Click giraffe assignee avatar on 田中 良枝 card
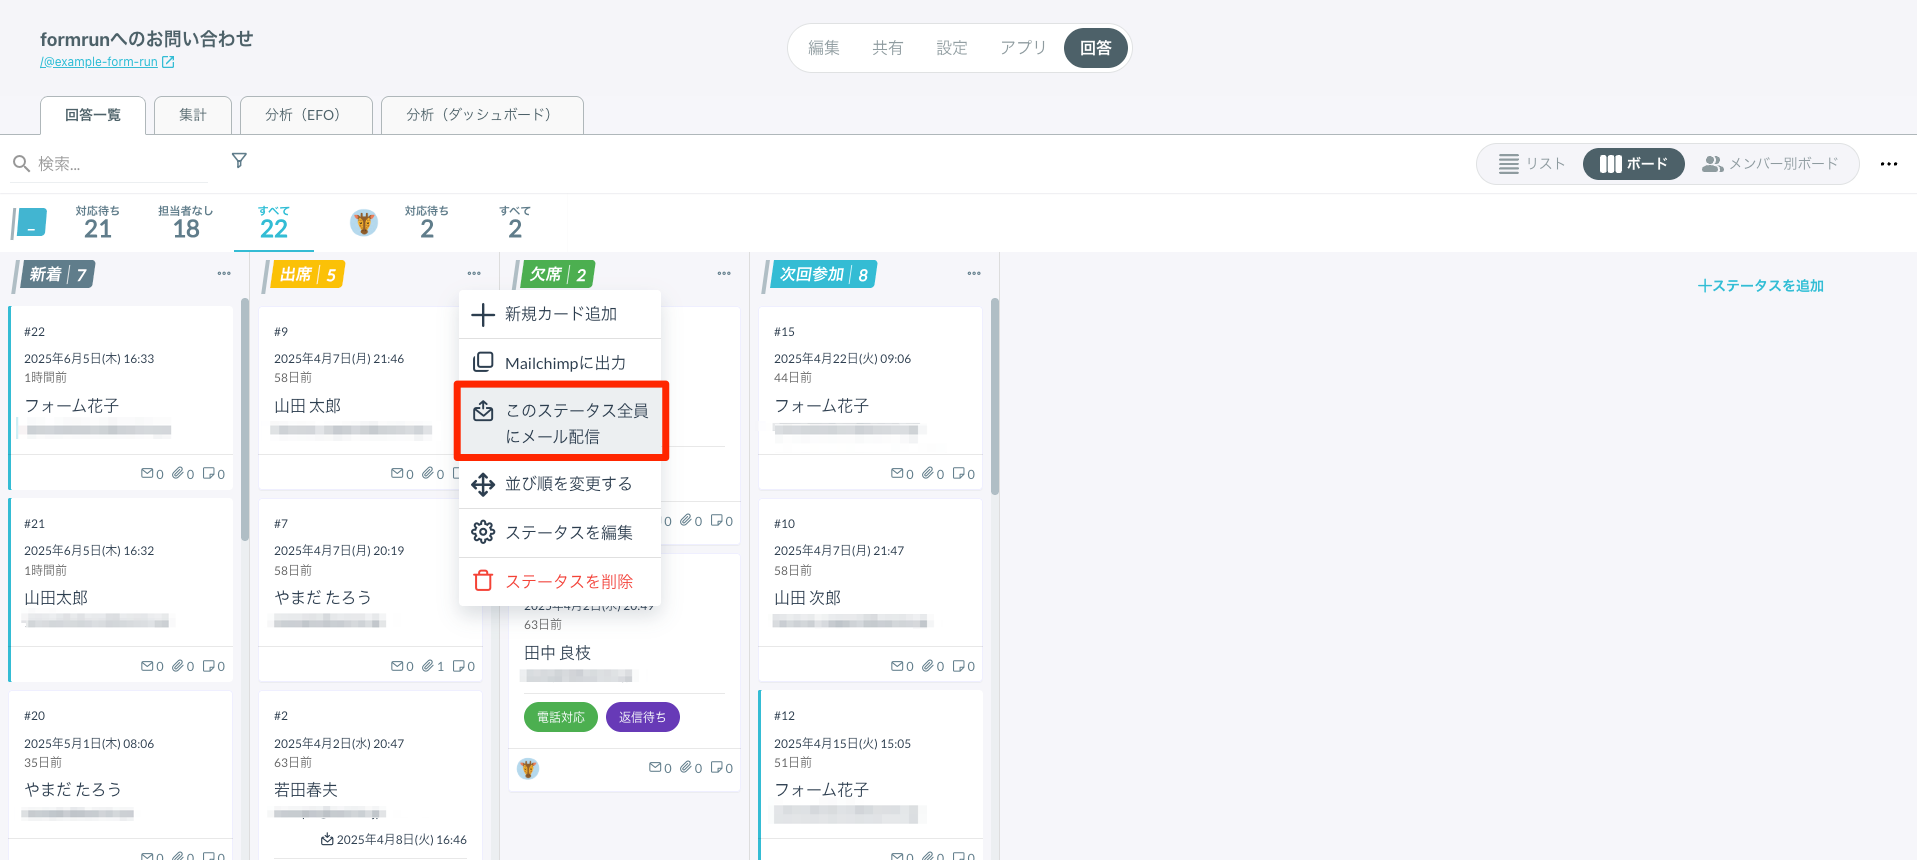1917x860 pixels. point(528,768)
